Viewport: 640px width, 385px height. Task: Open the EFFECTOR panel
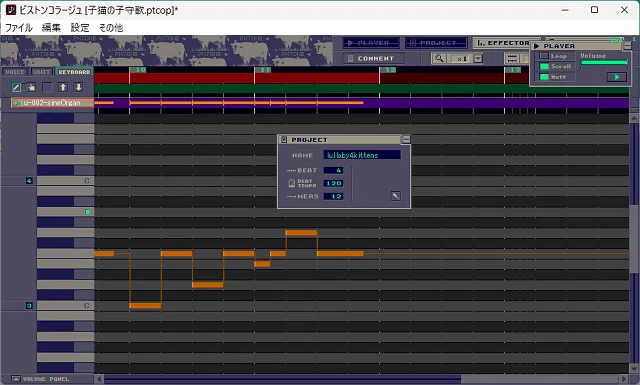pos(503,43)
